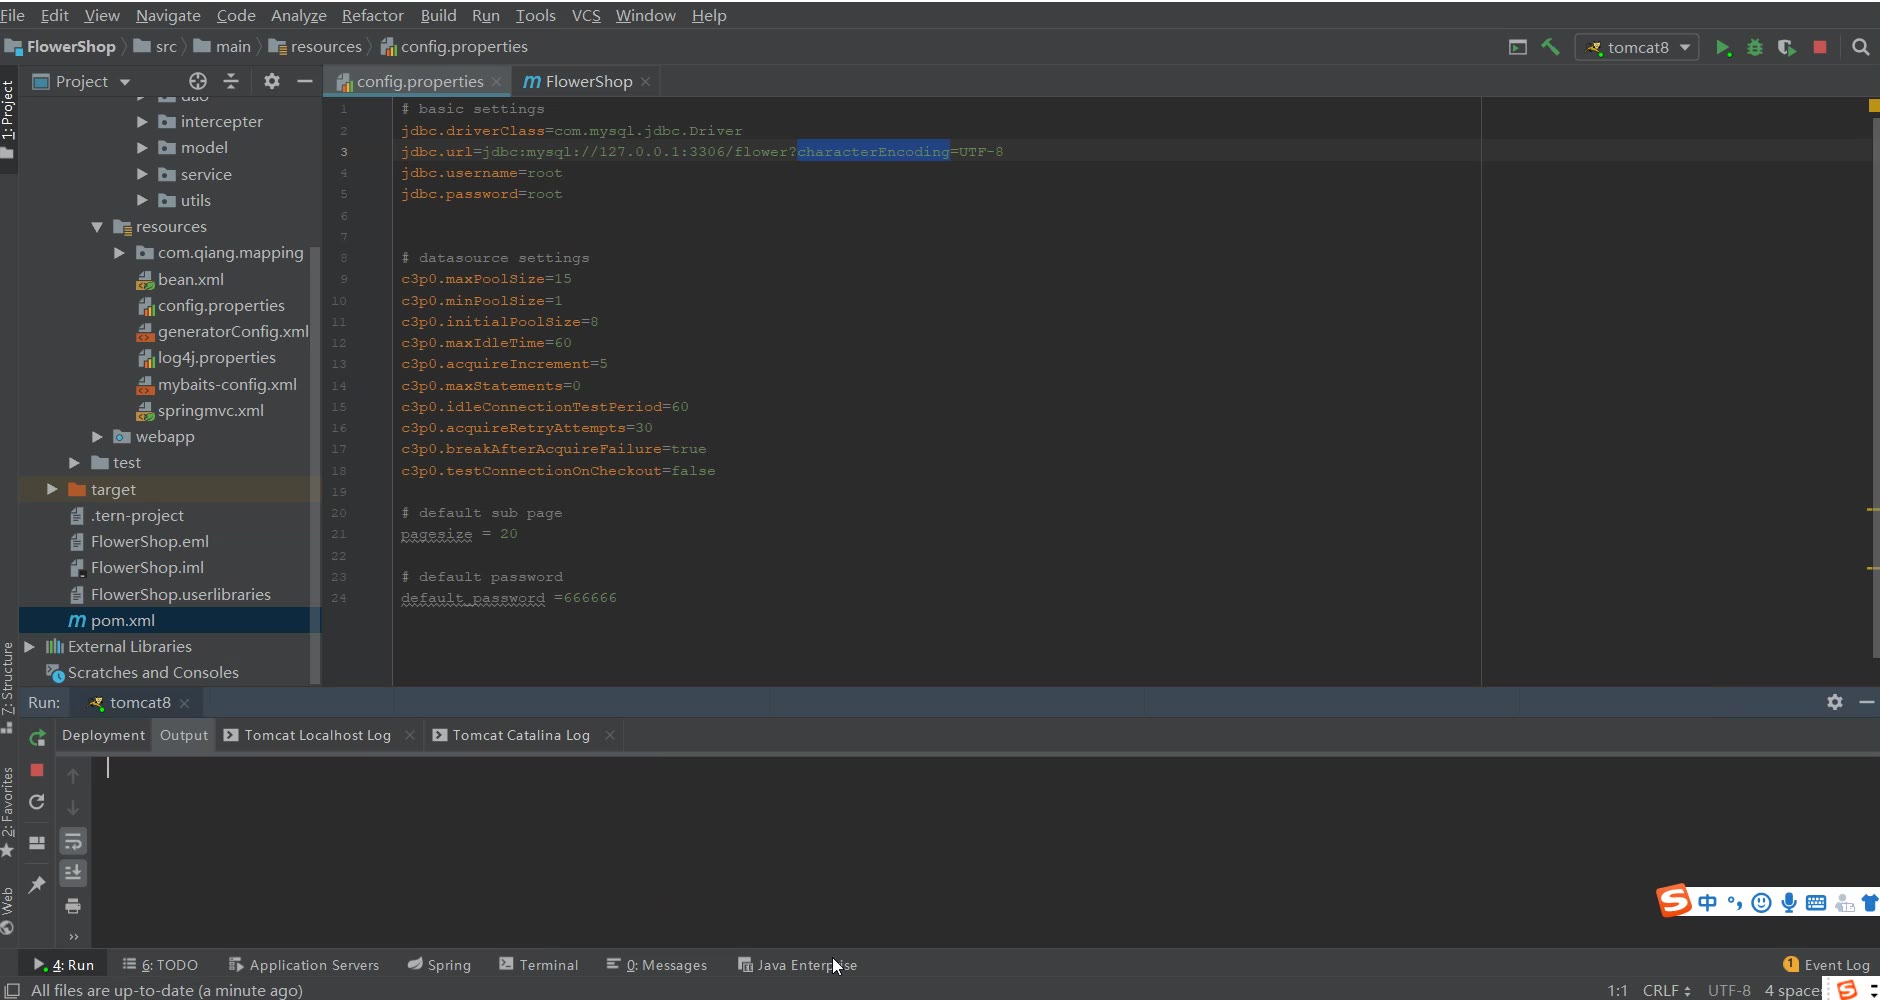Click the Debug bug icon

pos(1755,48)
